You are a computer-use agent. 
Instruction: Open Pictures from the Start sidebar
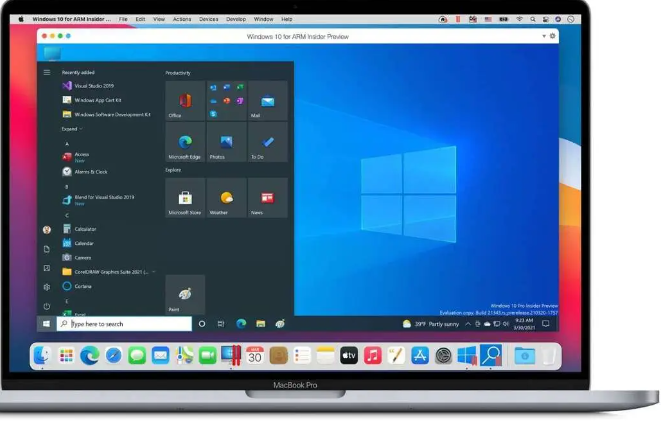click(x=47, y=268)
